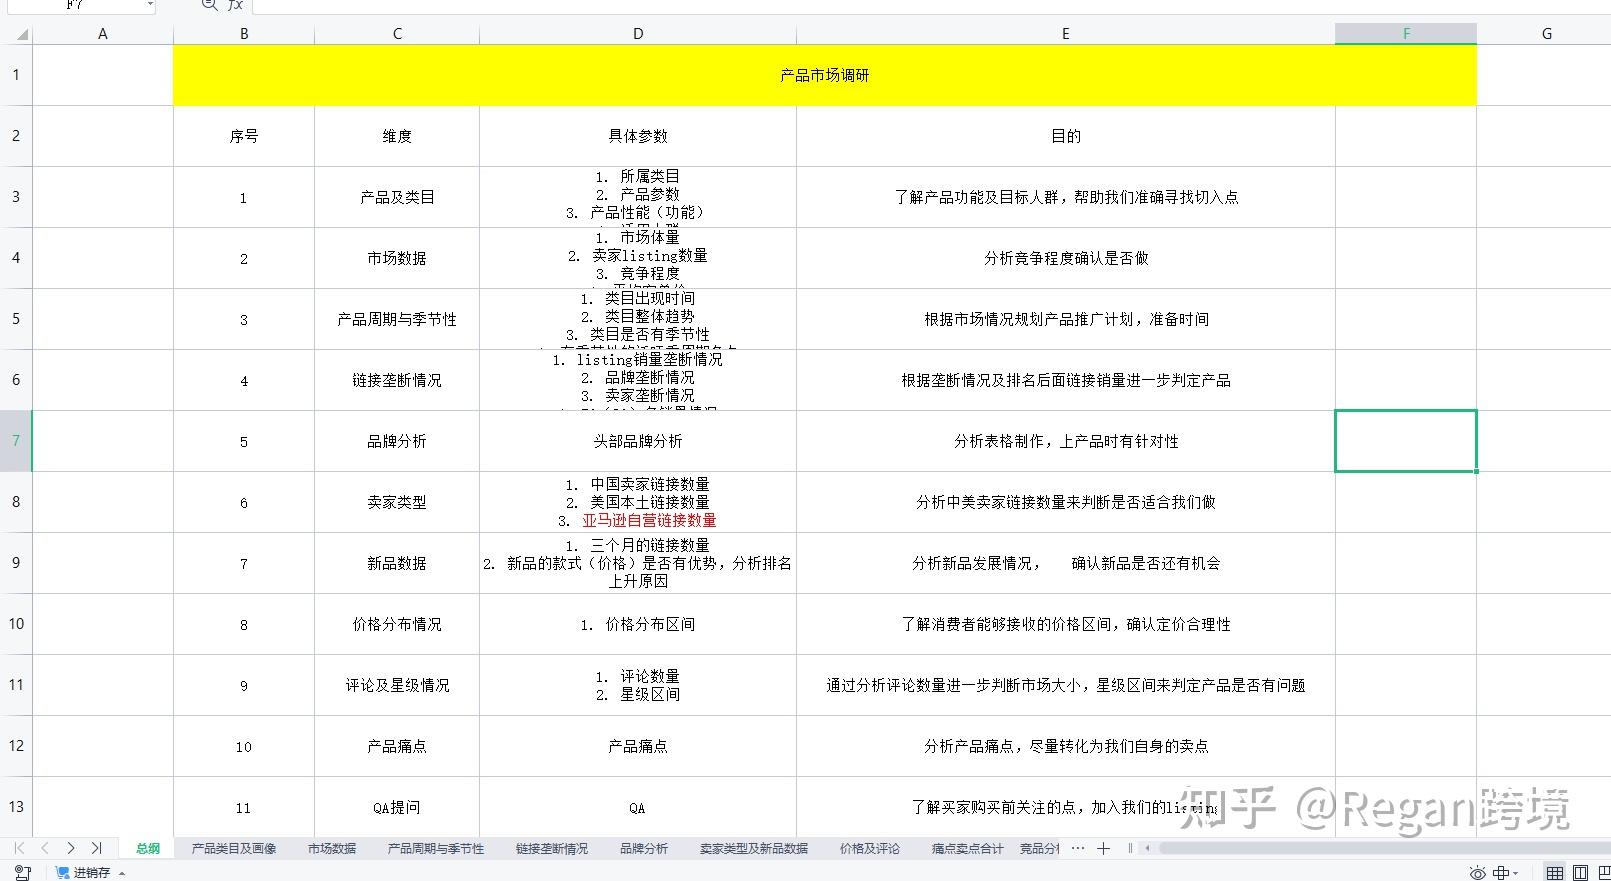This screenshot has width=1611, height=881.
Task: Select the 分析产品痛点 purpose cell
Action: [x=1066, y=746]
